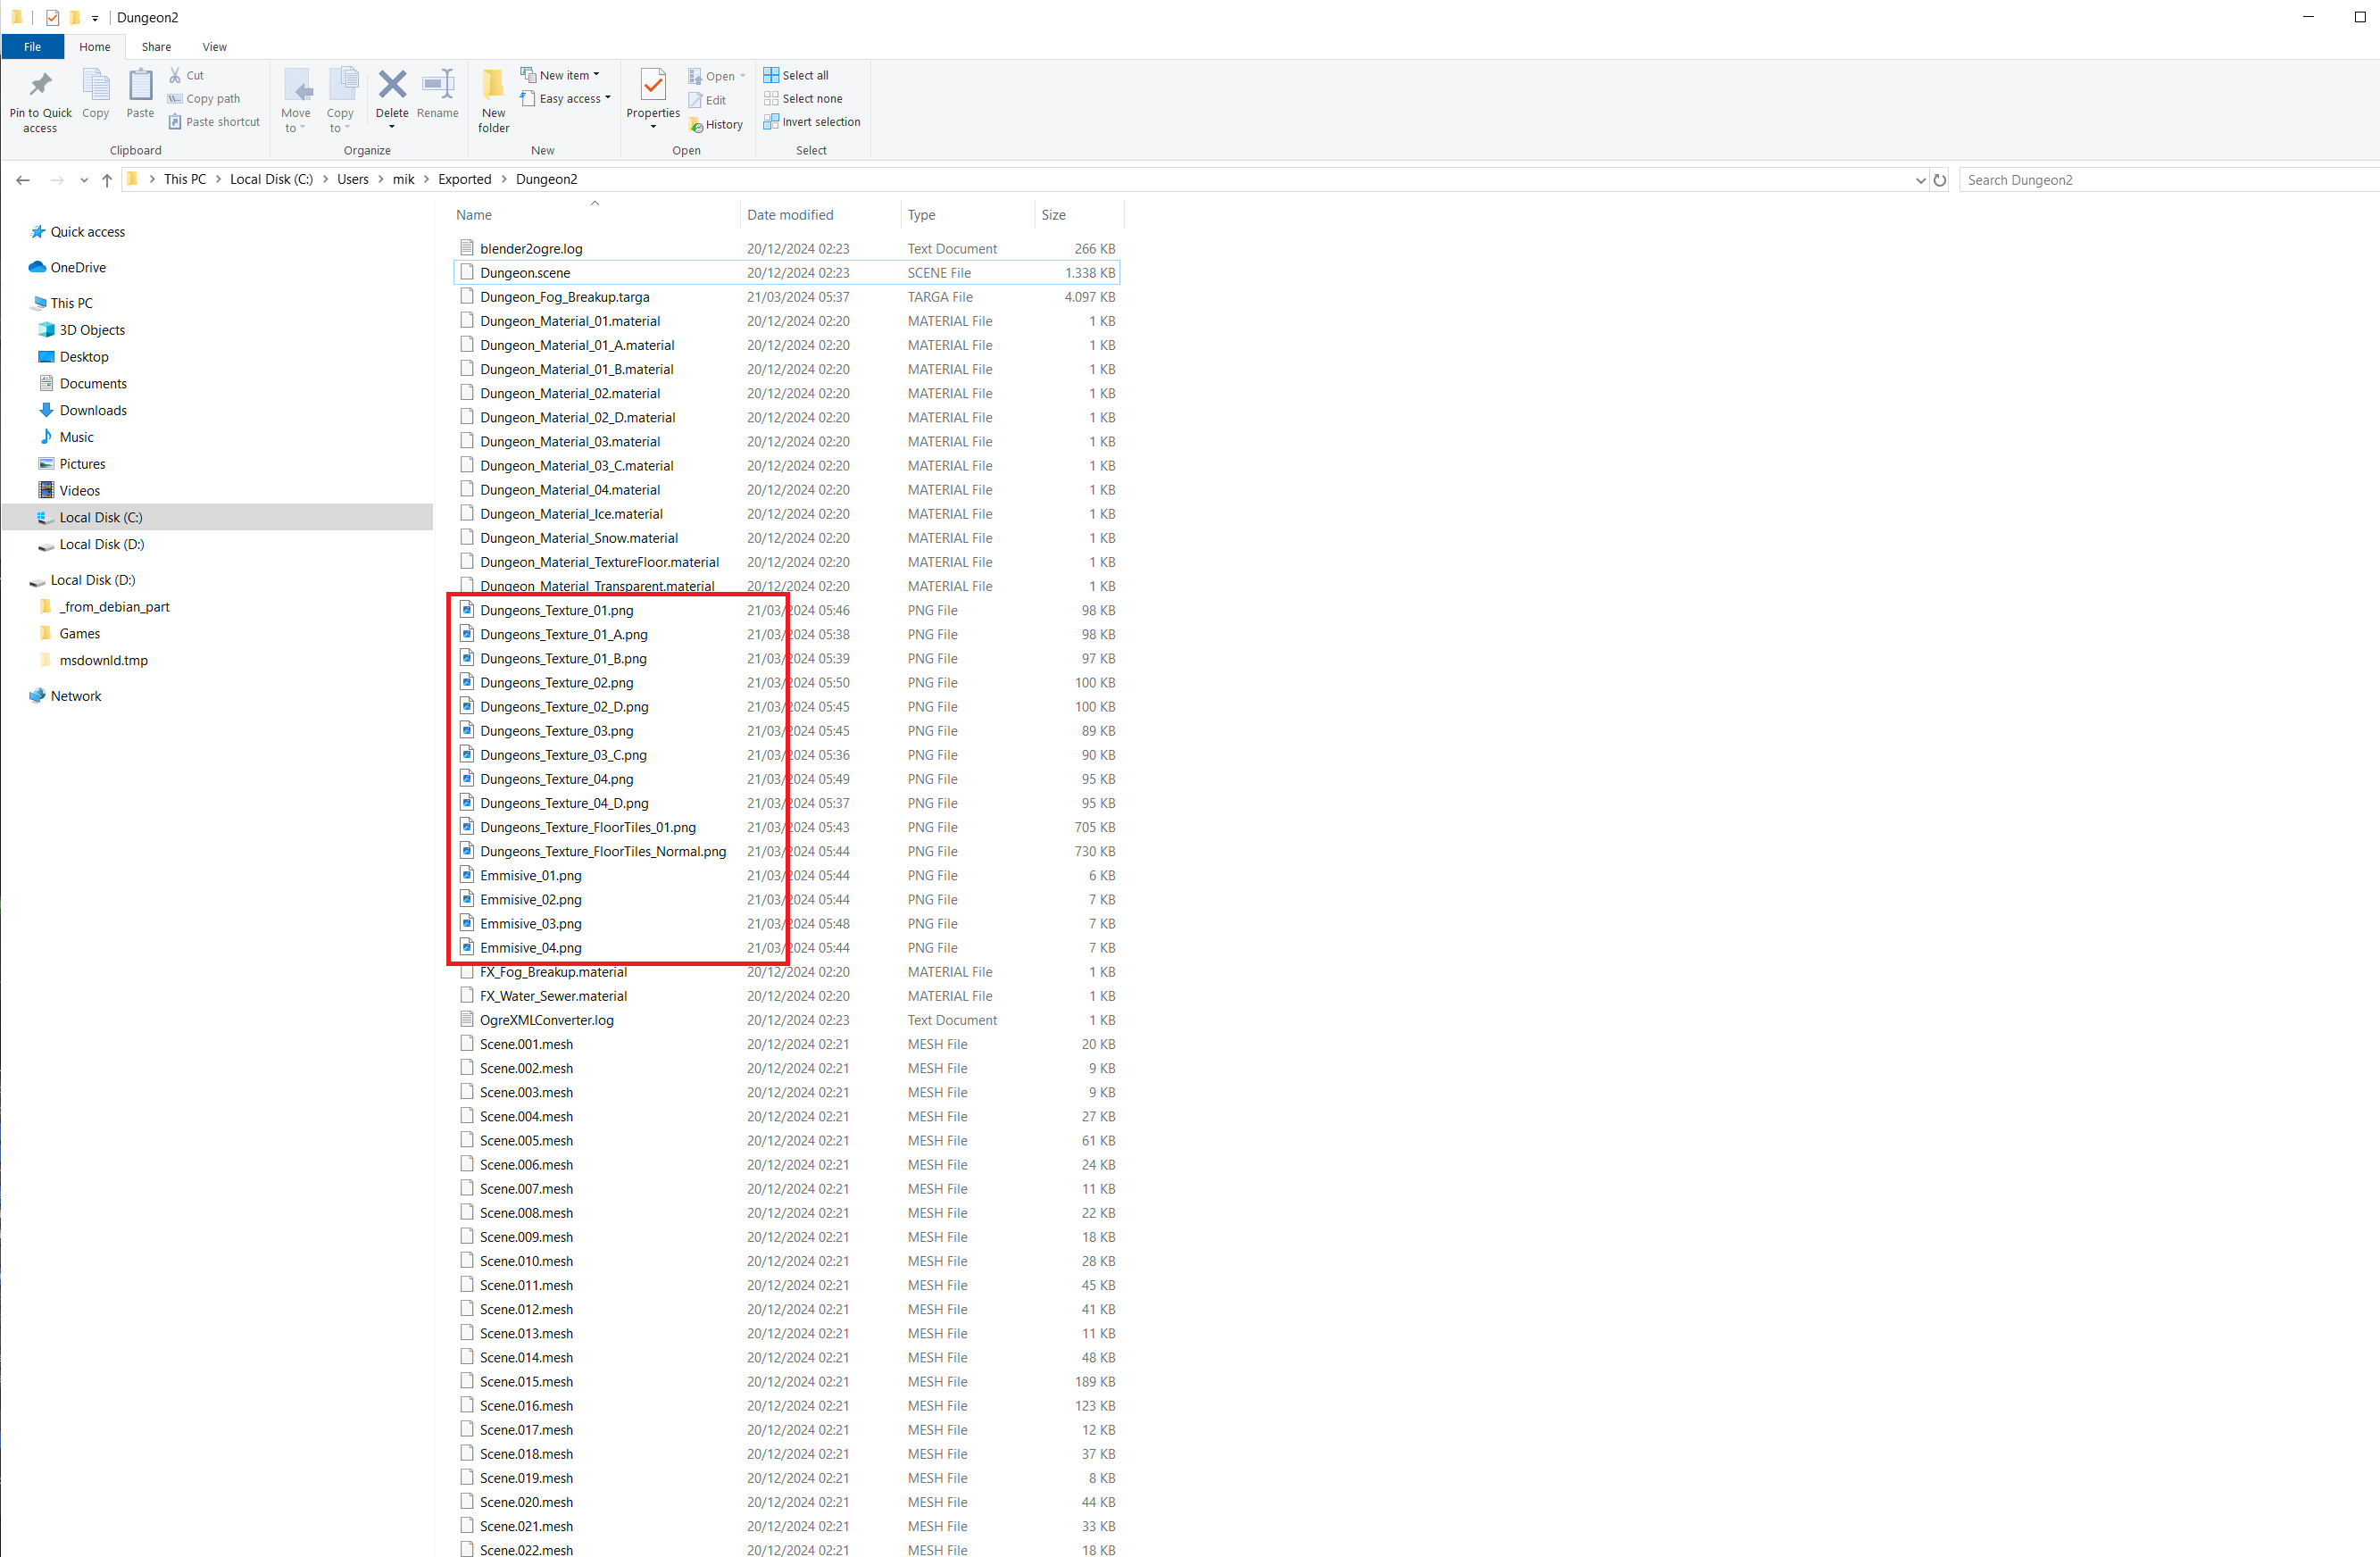Switch to the Share ribbon tab
This screenshot has height=1557, width=2380.
pos(156,47)
